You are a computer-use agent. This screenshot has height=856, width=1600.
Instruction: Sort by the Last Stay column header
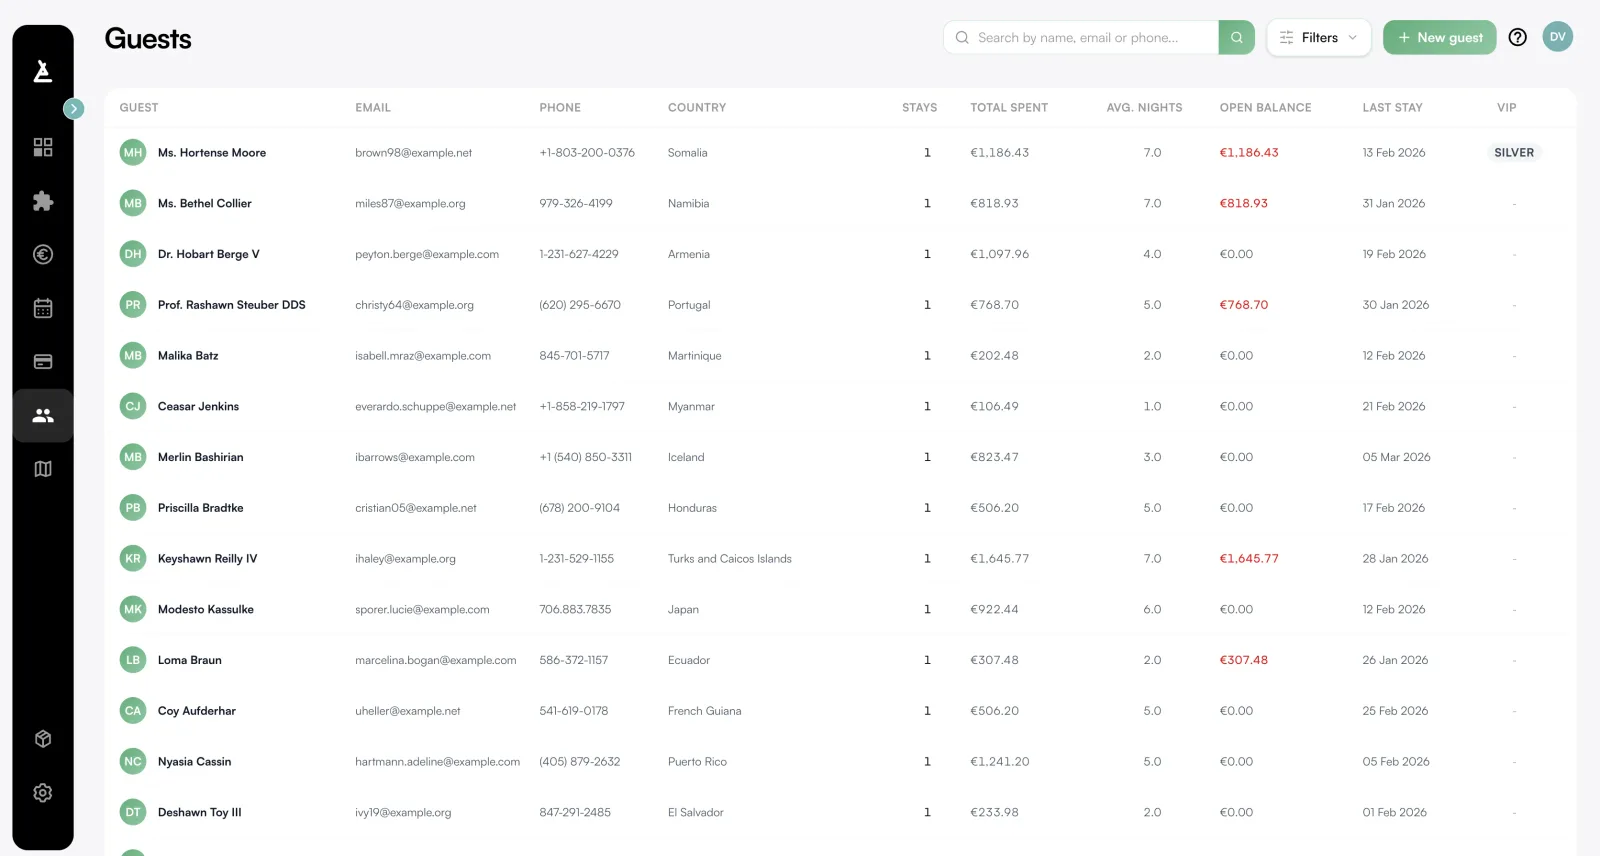coord(1391,108)
